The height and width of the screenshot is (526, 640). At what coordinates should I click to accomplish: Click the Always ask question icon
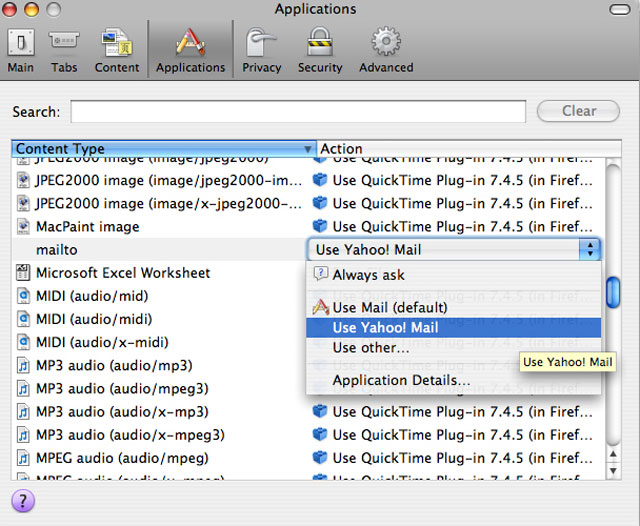click(320, 274)
